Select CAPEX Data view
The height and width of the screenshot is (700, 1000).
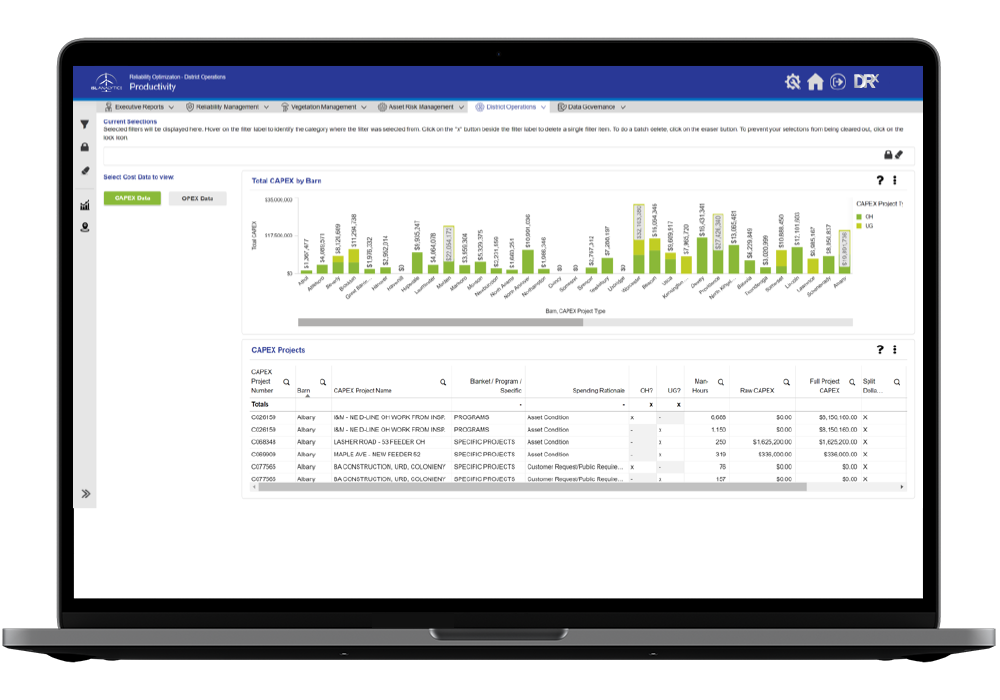(x=133, y=198)
